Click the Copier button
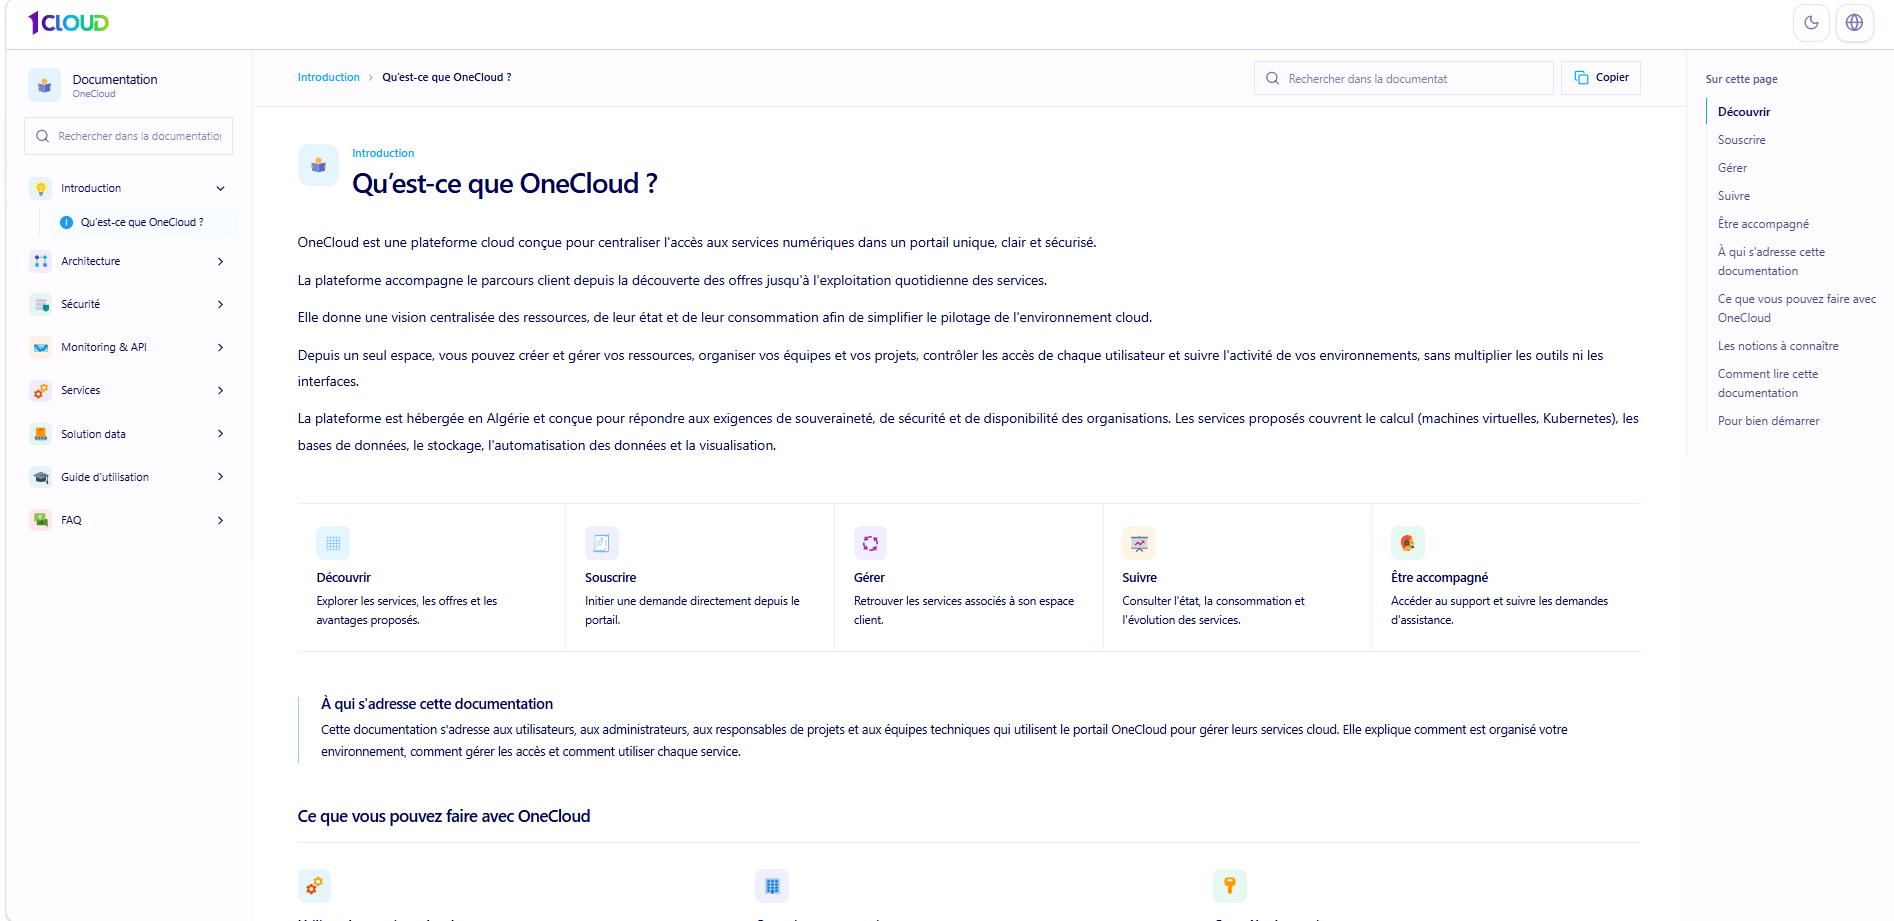This screenshot has height=921, width=1894. click(1601, 78)
